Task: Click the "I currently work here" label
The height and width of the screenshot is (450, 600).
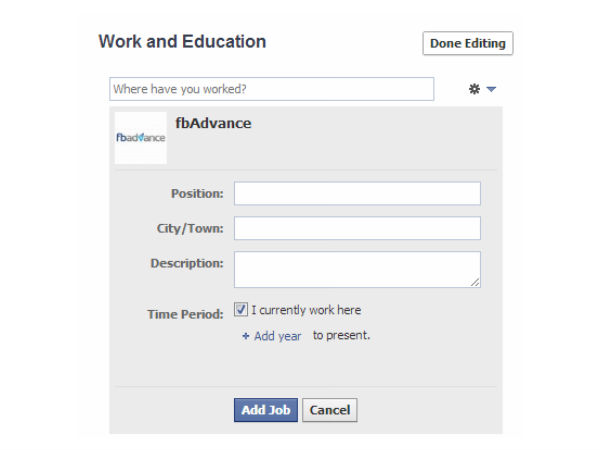Action: coord(306,310)
